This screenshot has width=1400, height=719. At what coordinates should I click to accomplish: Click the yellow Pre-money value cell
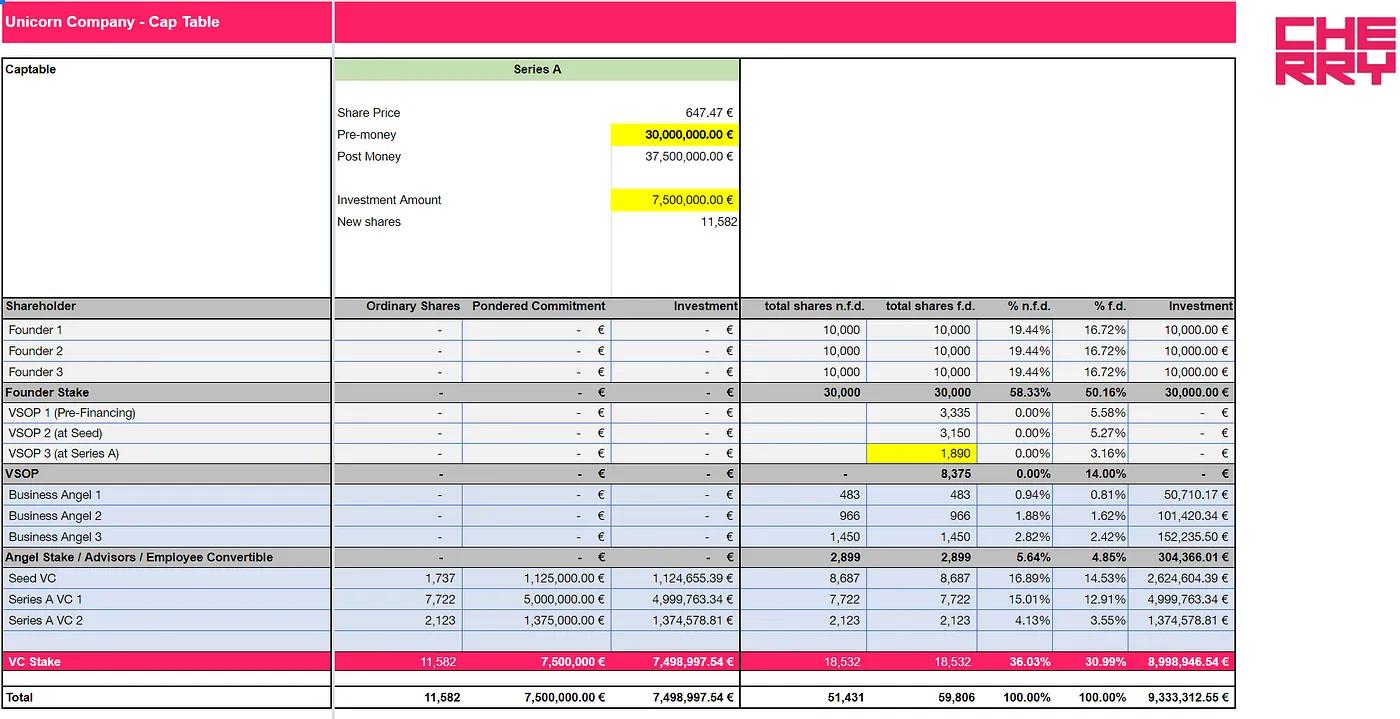click(675, 135)
